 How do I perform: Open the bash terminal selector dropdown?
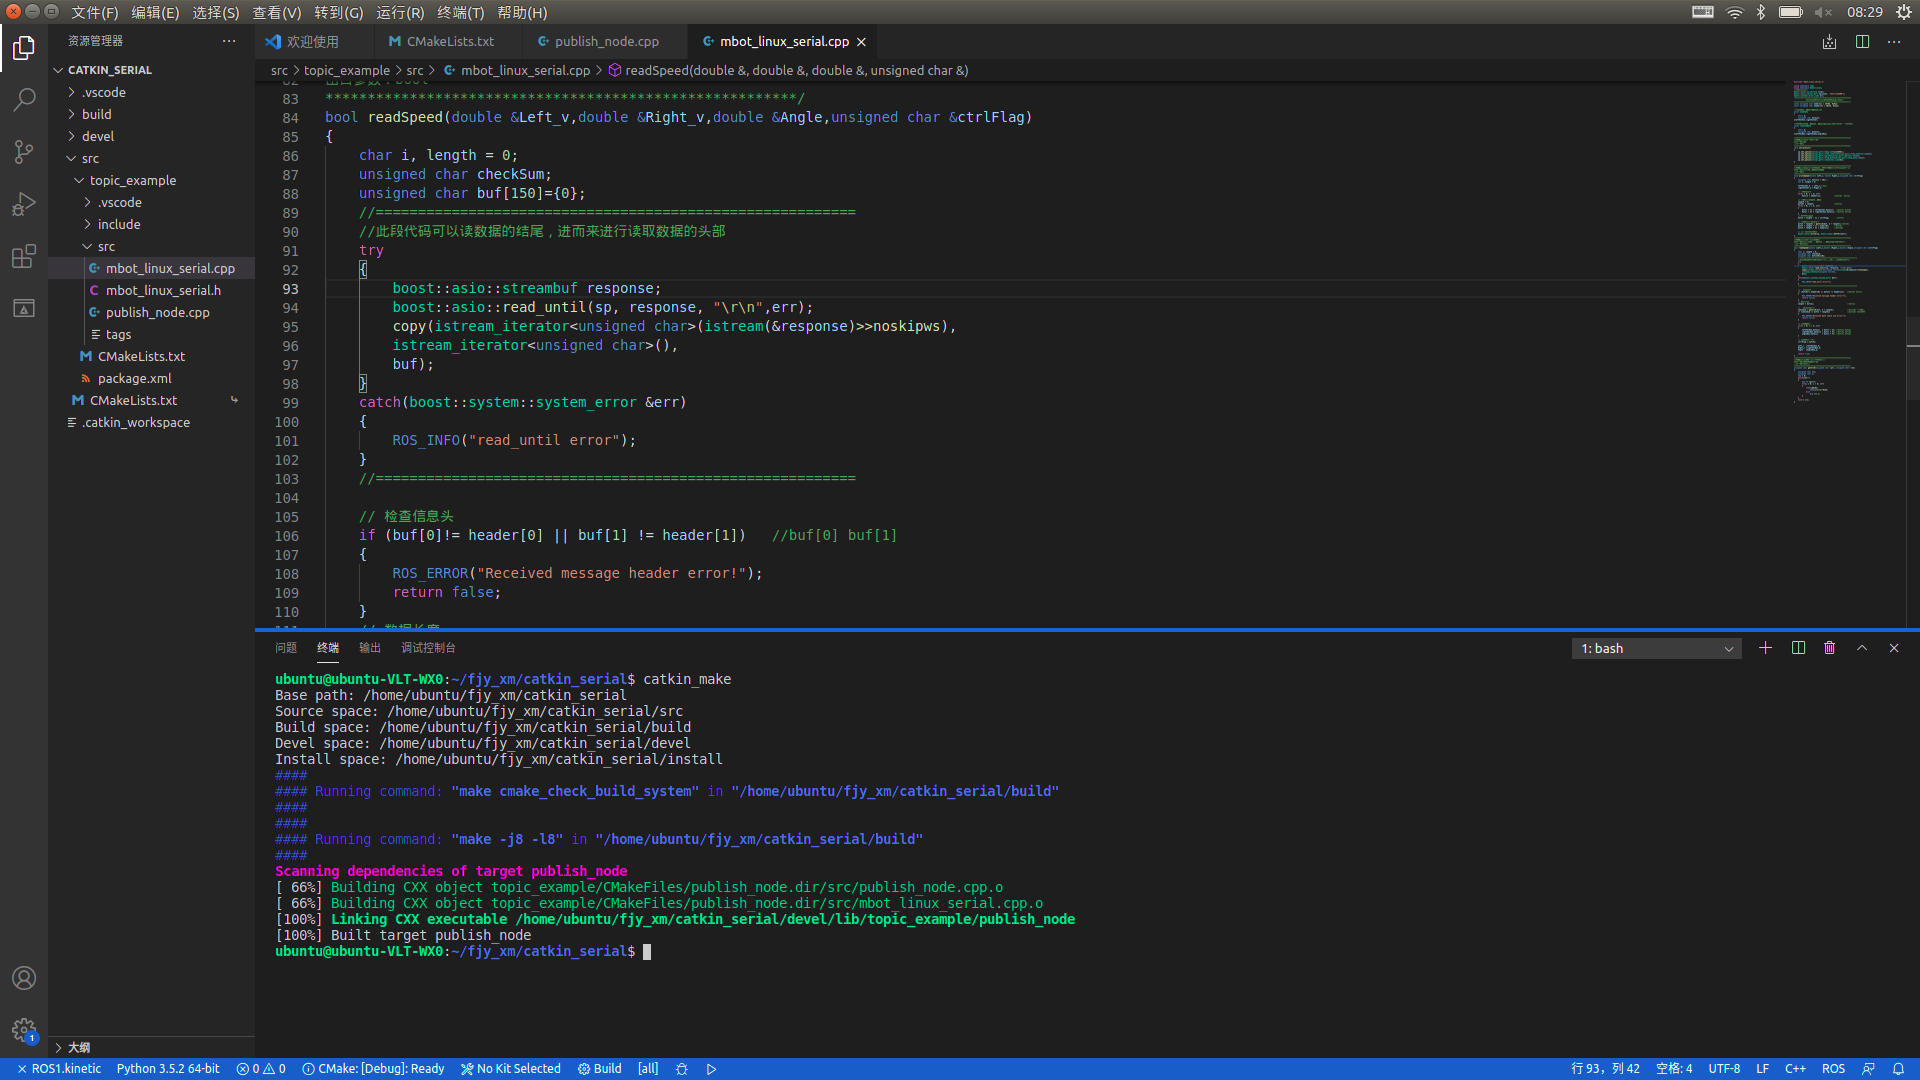point(1656,649)
